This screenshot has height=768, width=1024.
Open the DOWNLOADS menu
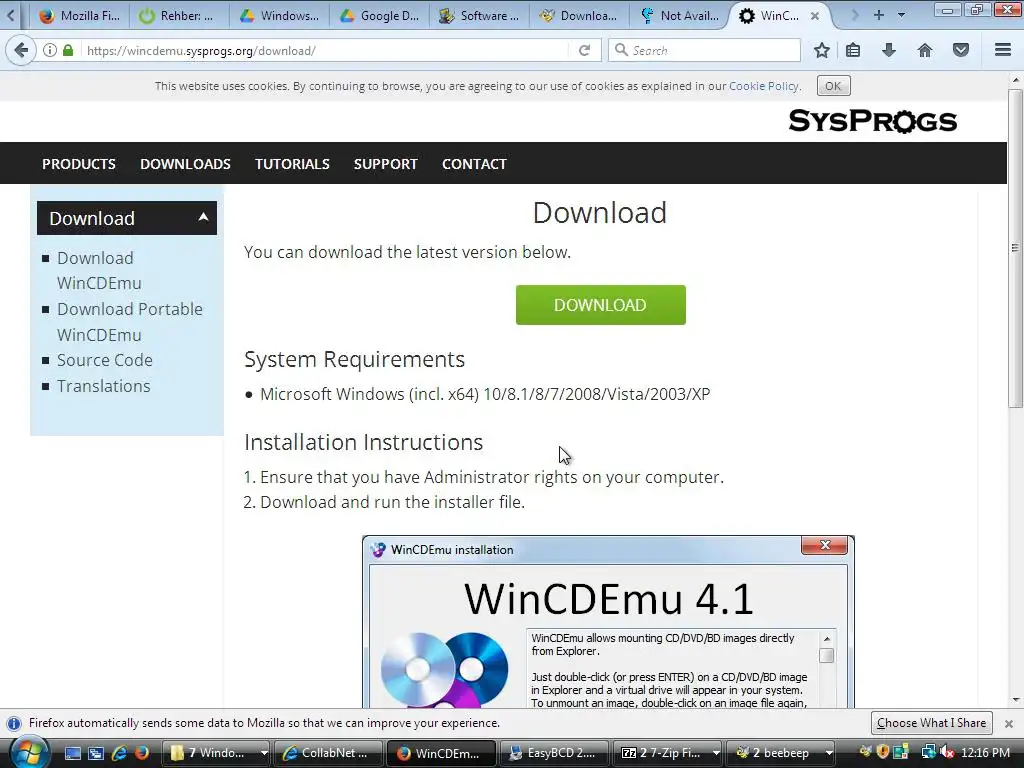[x=185, y=164]
